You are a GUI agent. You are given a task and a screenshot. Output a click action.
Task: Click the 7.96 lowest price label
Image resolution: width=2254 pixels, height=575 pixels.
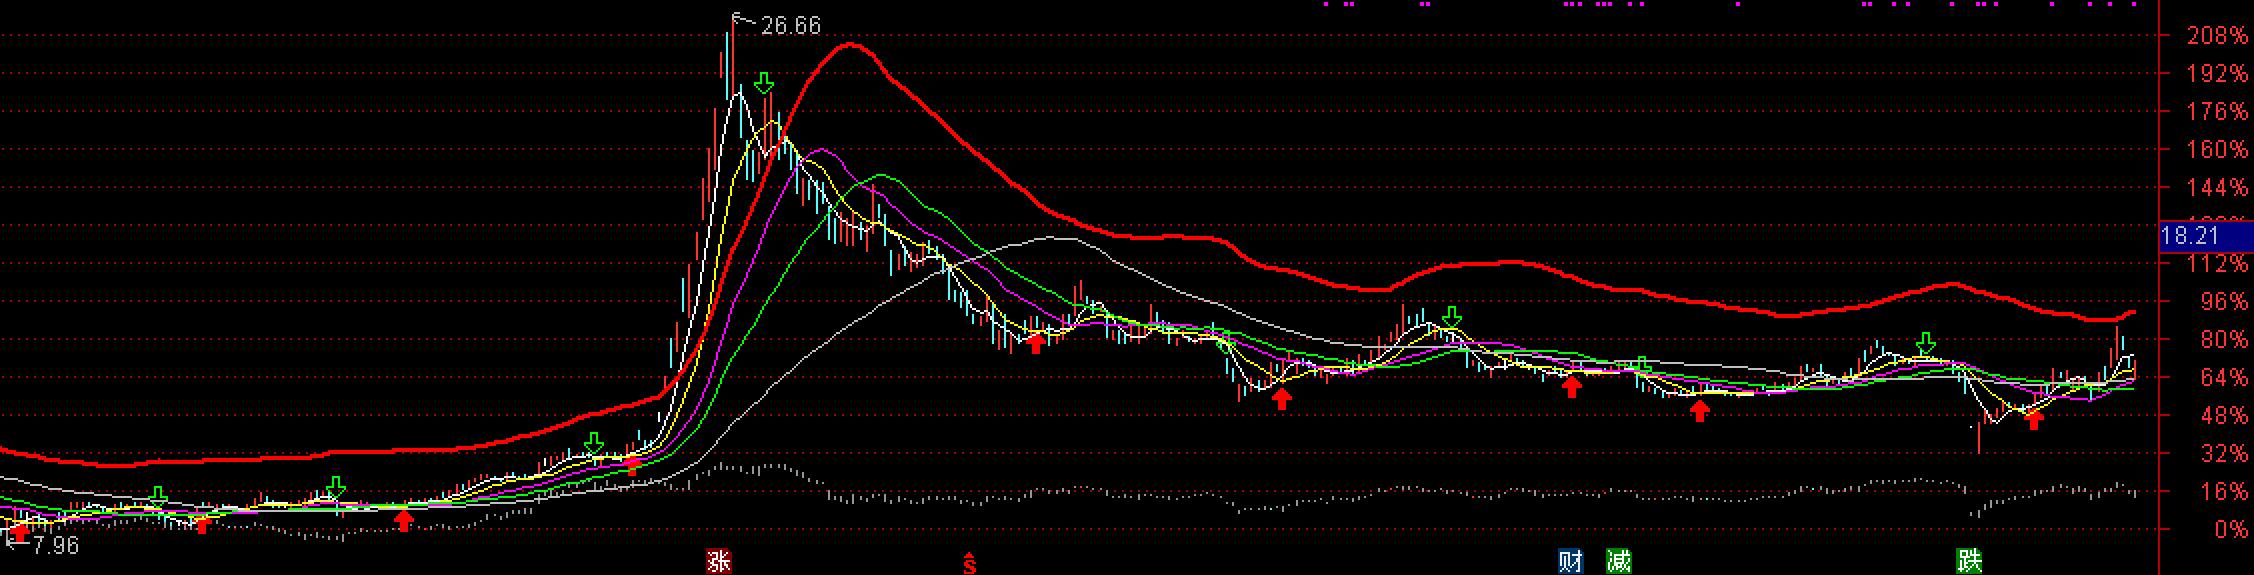(55, 546)
